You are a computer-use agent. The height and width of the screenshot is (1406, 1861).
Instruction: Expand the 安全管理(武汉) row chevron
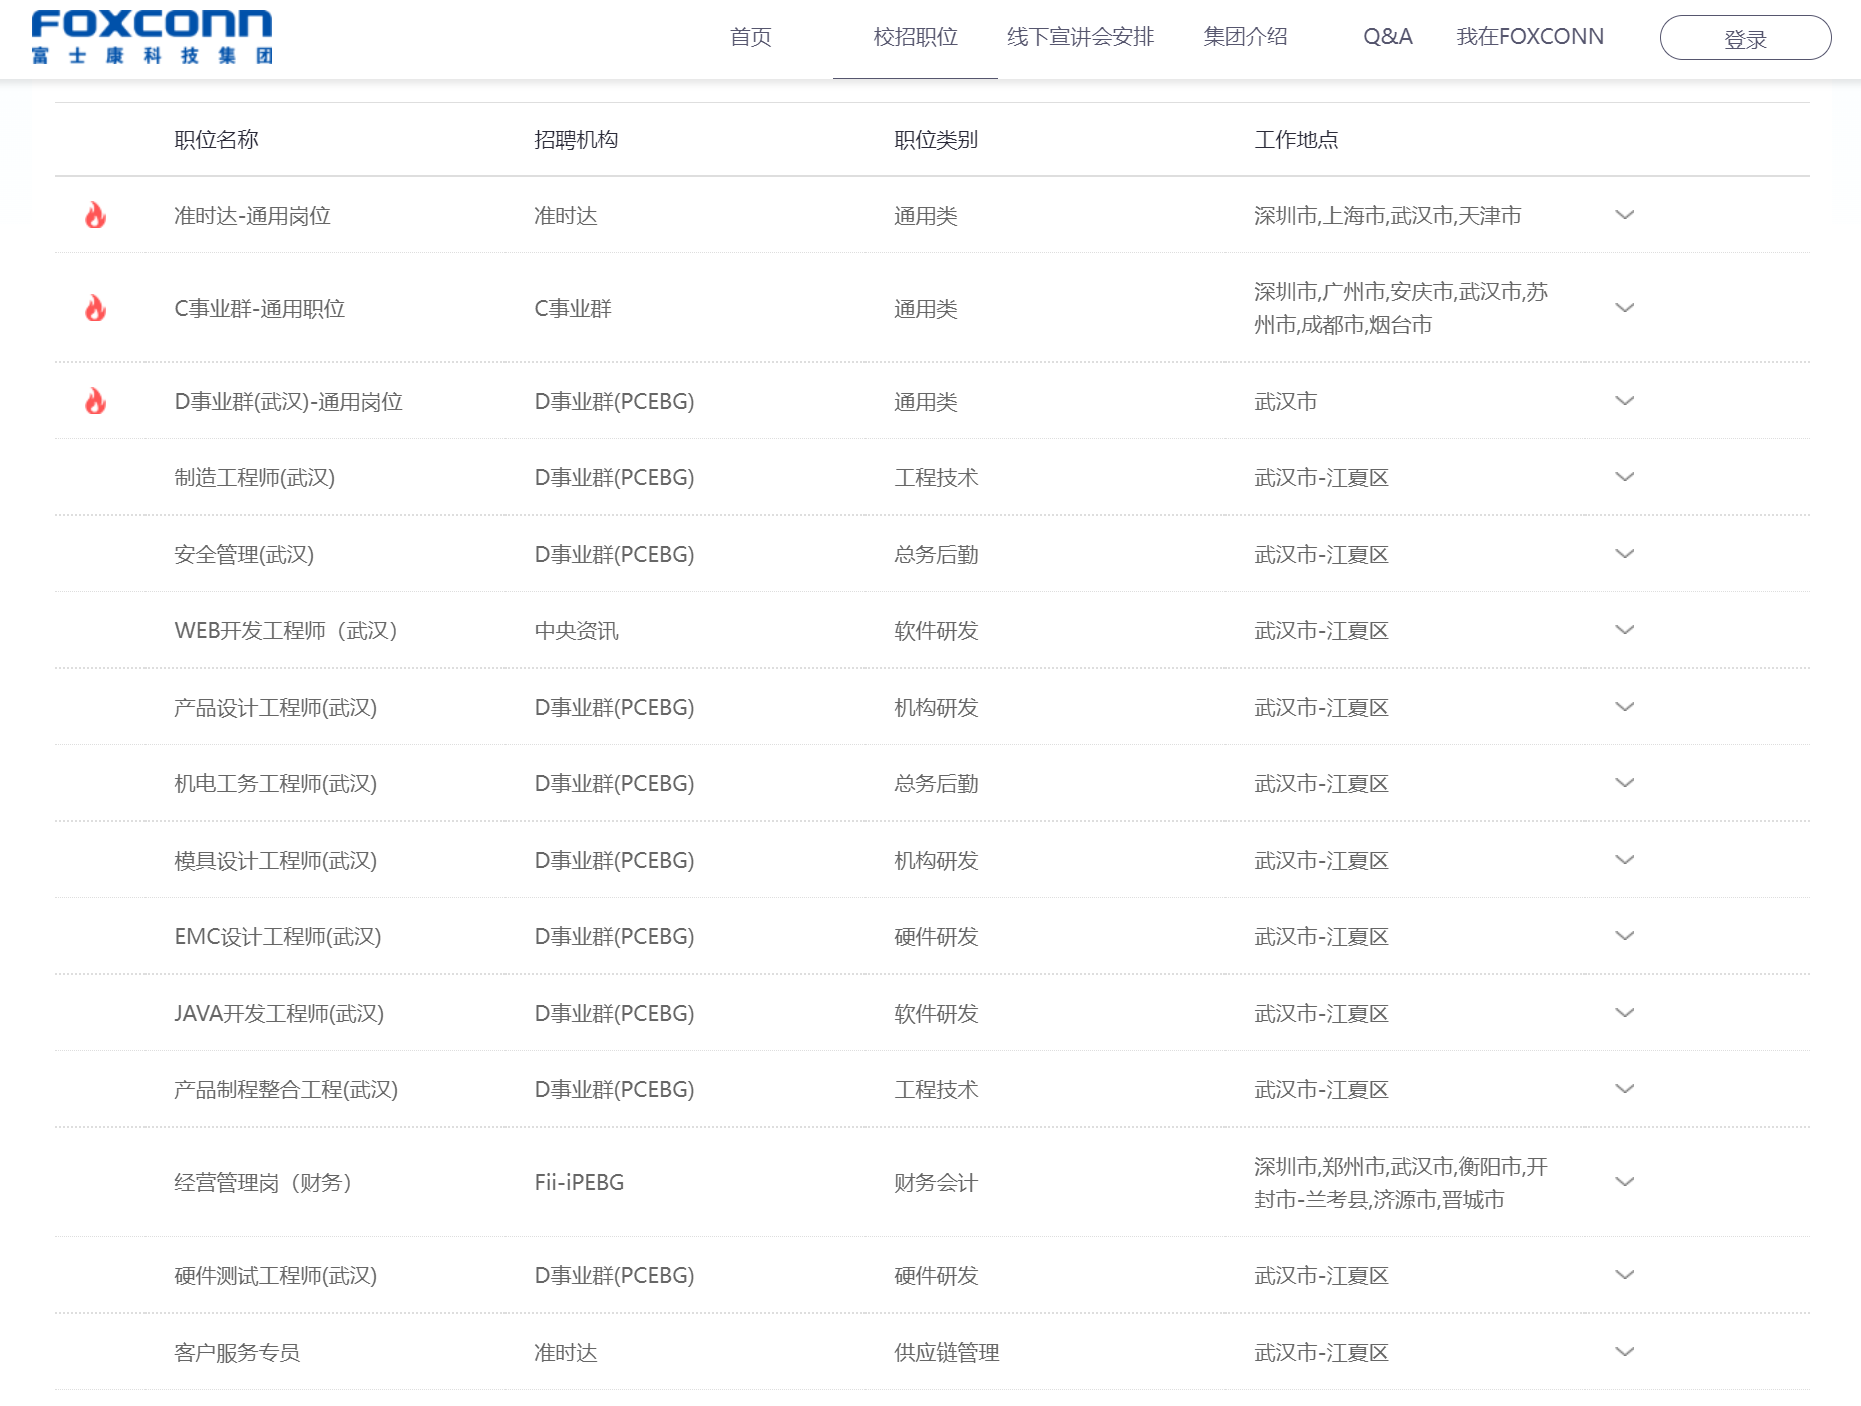[x=1625, y=554]
